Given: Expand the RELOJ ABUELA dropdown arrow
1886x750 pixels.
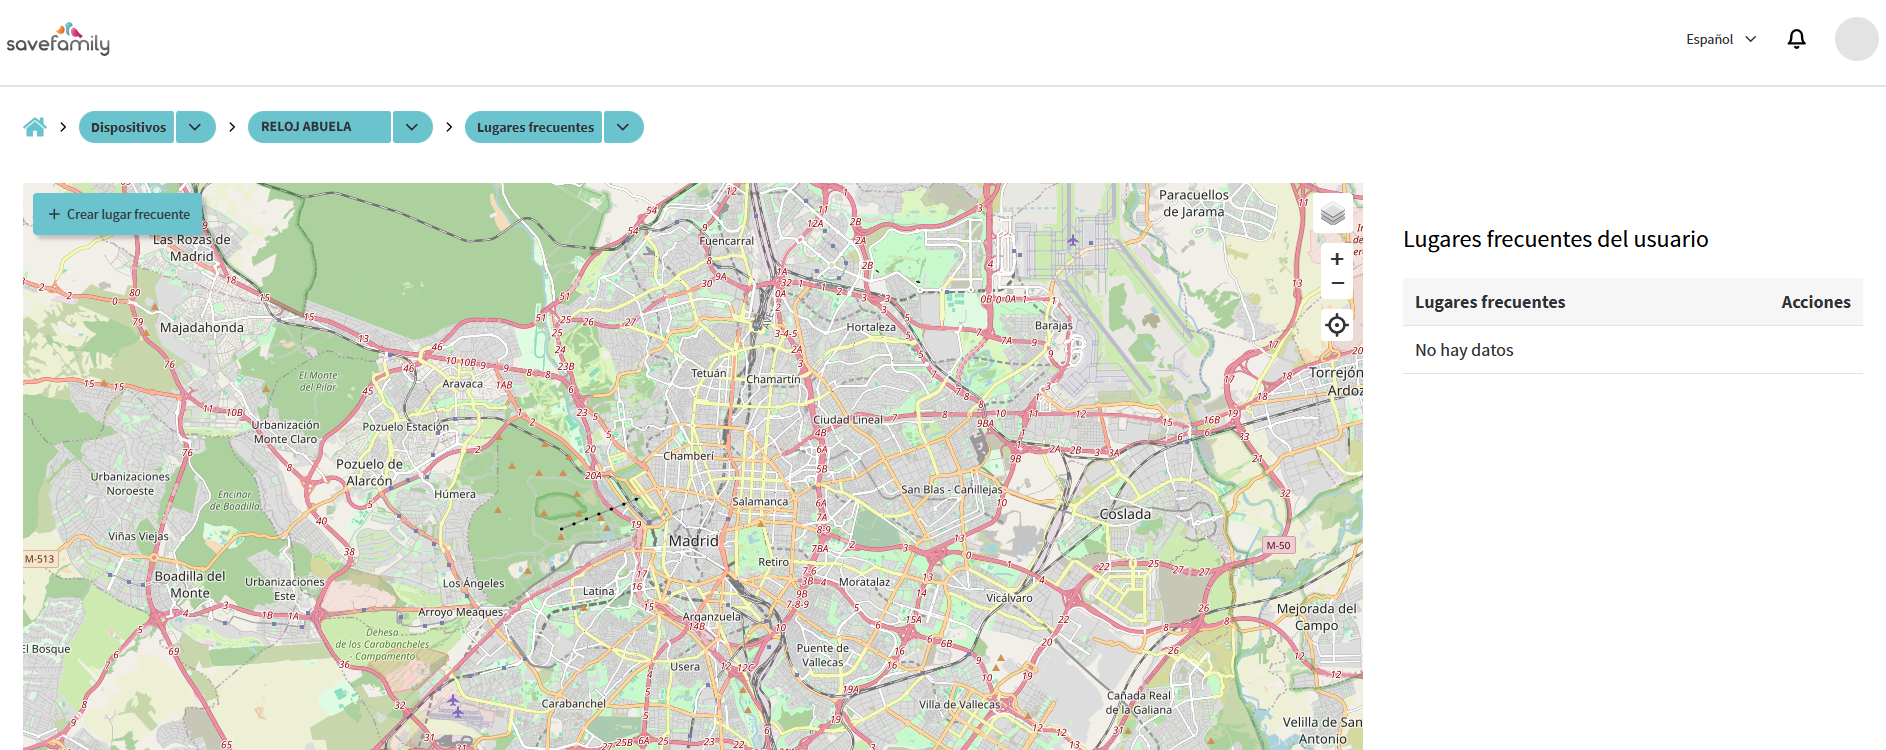Looking at the screenshot, I should coord(412,127).
